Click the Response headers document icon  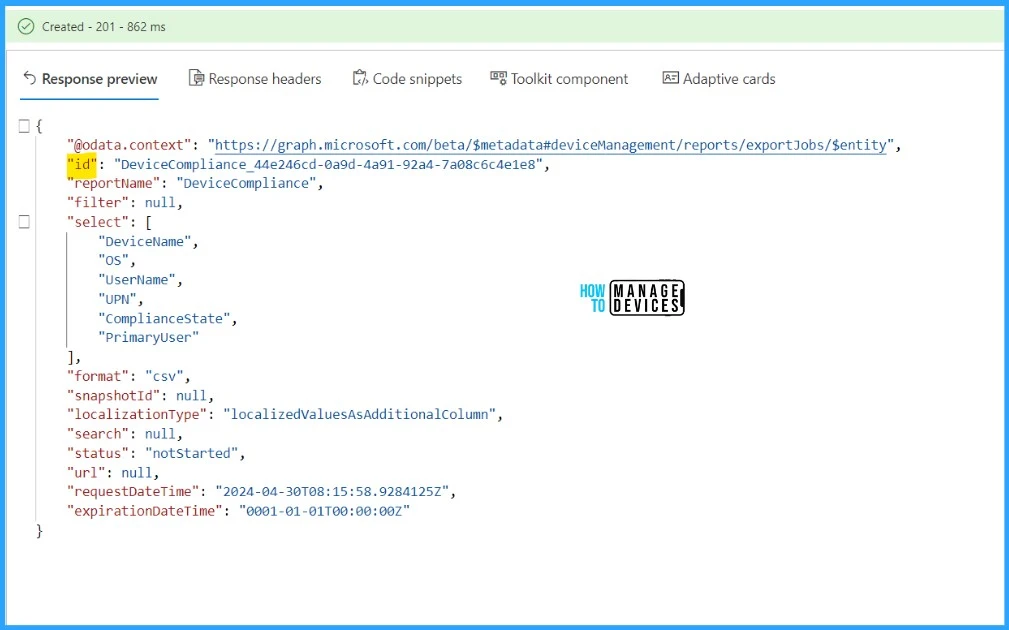point(196,78)
